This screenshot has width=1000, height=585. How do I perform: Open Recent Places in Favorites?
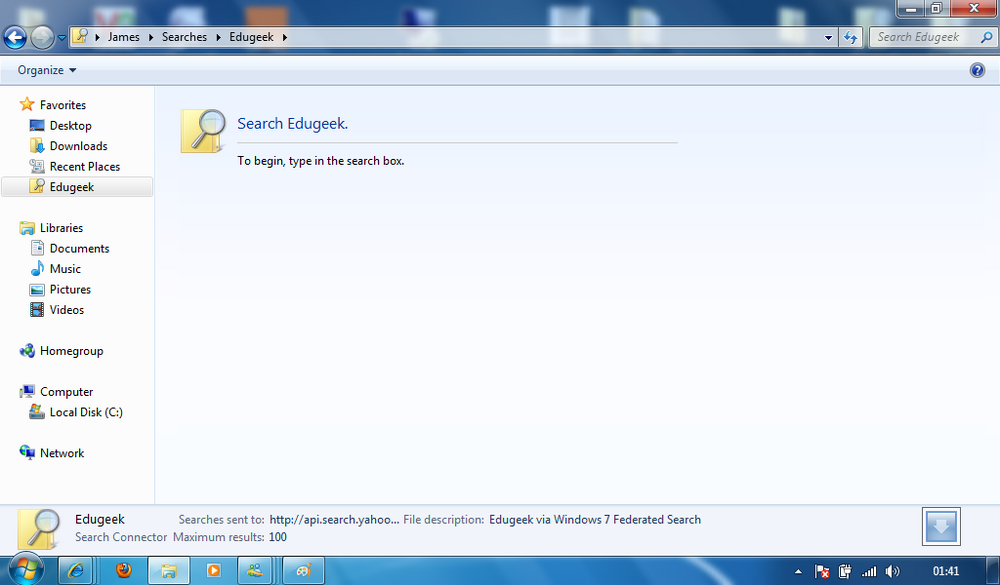tap(85, 167)
